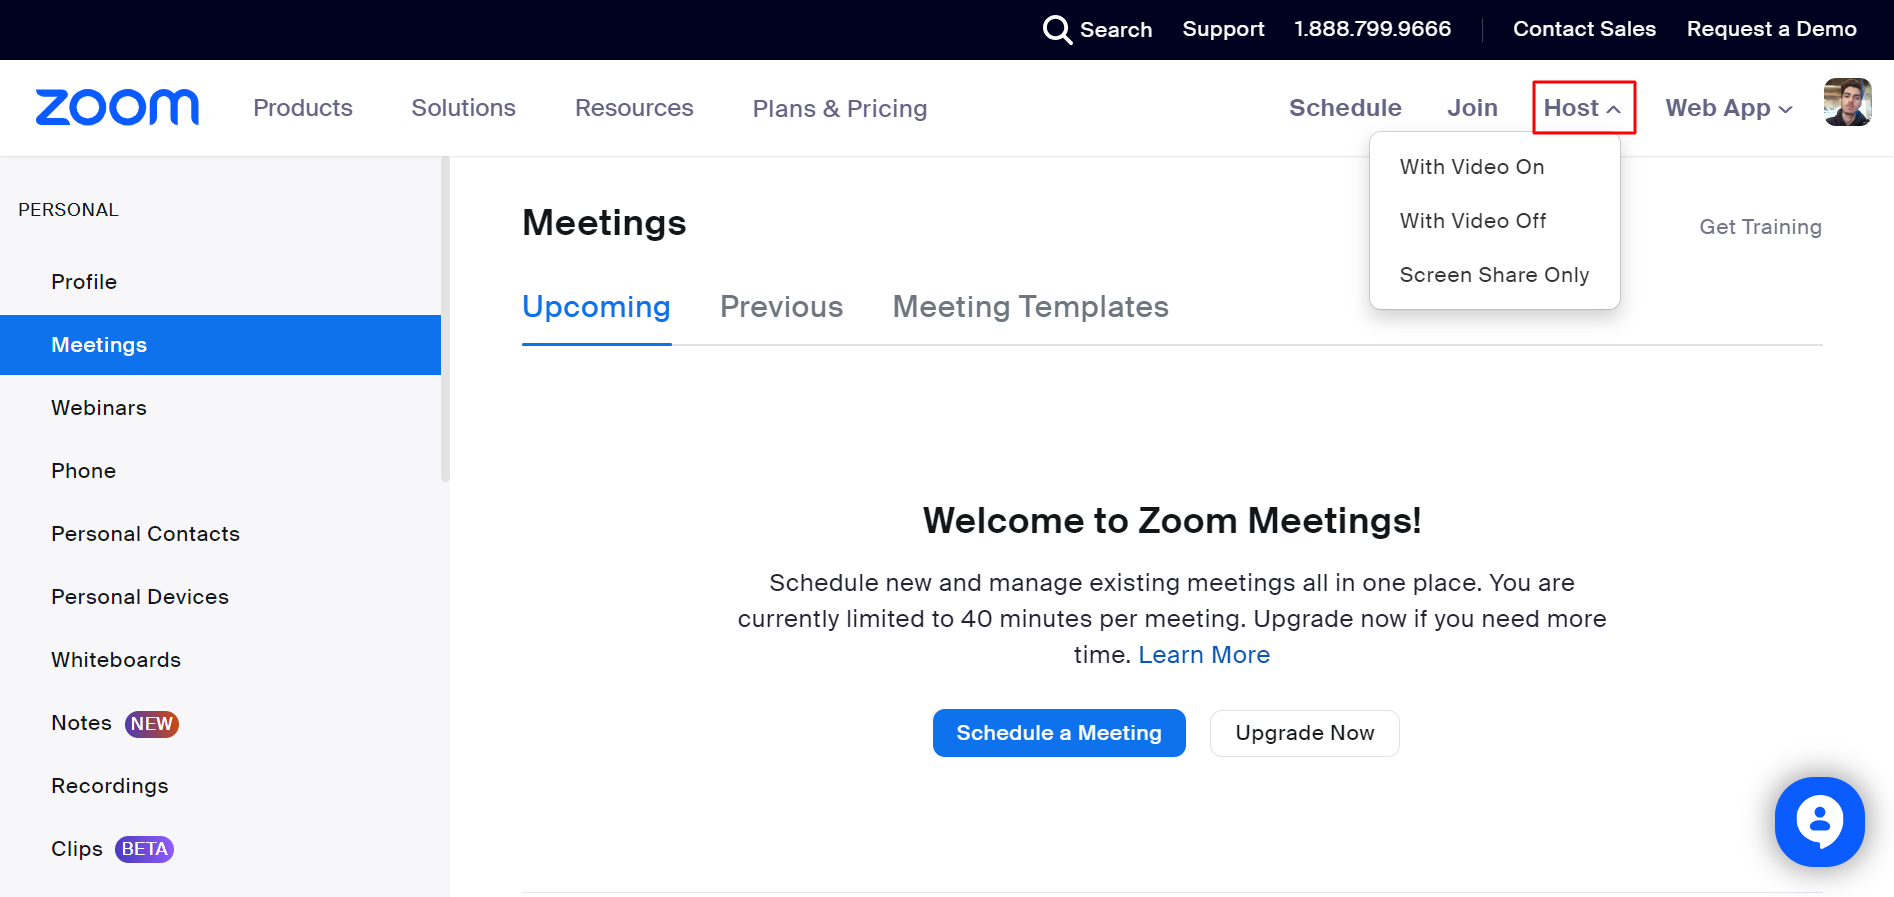Image resolution: width=1894 pixels, height=897 pixels.
Task: Open the Learn More link
Action: [x=1203, y=654]
